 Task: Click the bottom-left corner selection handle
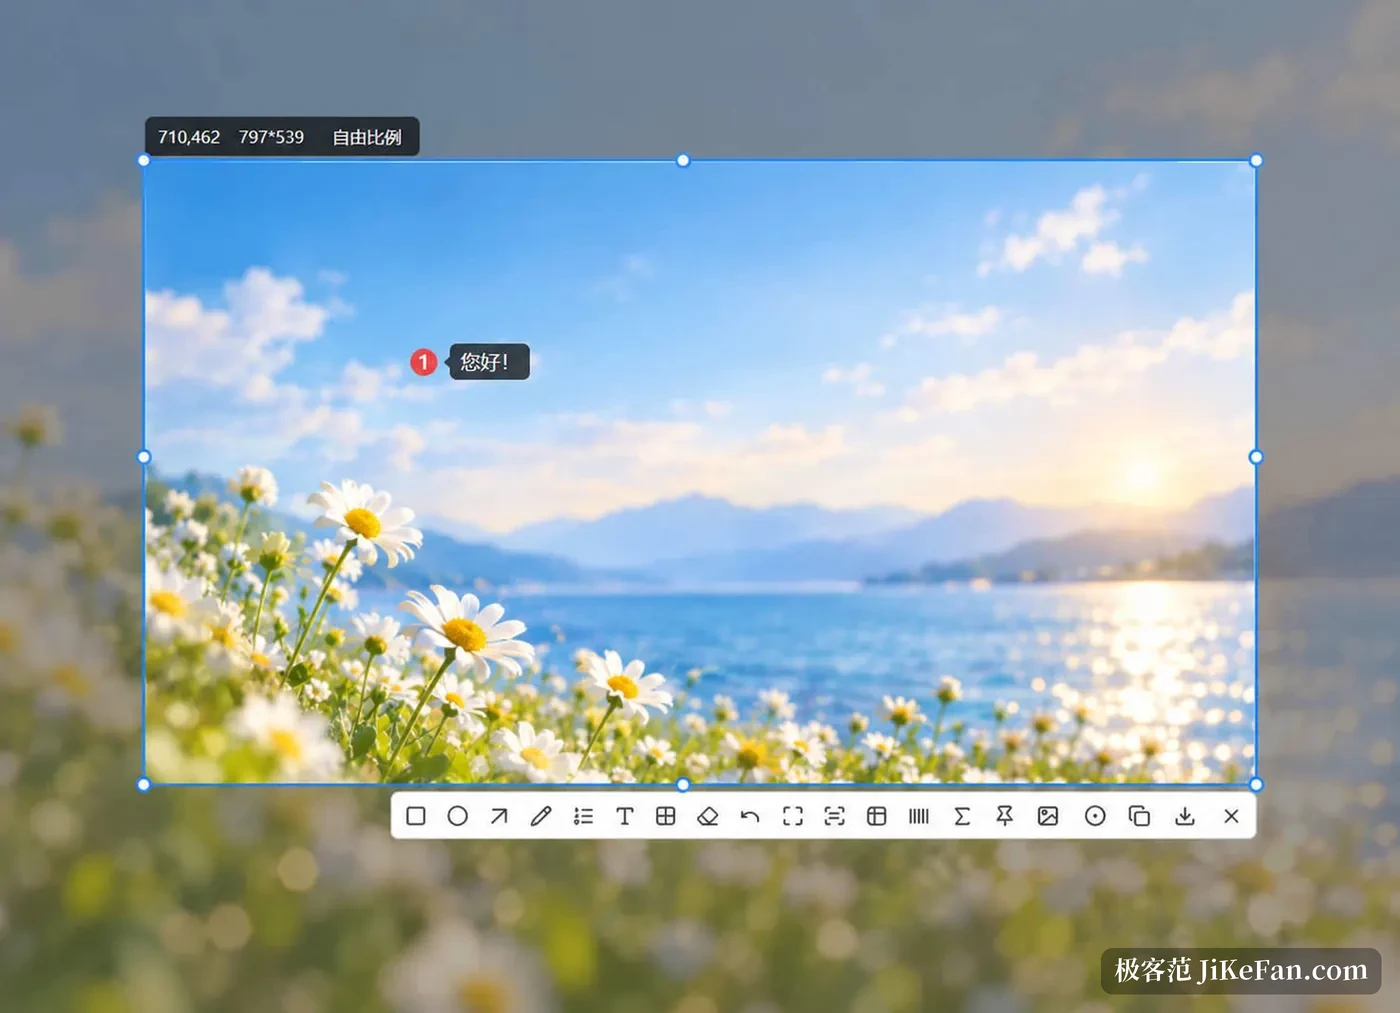144,785
